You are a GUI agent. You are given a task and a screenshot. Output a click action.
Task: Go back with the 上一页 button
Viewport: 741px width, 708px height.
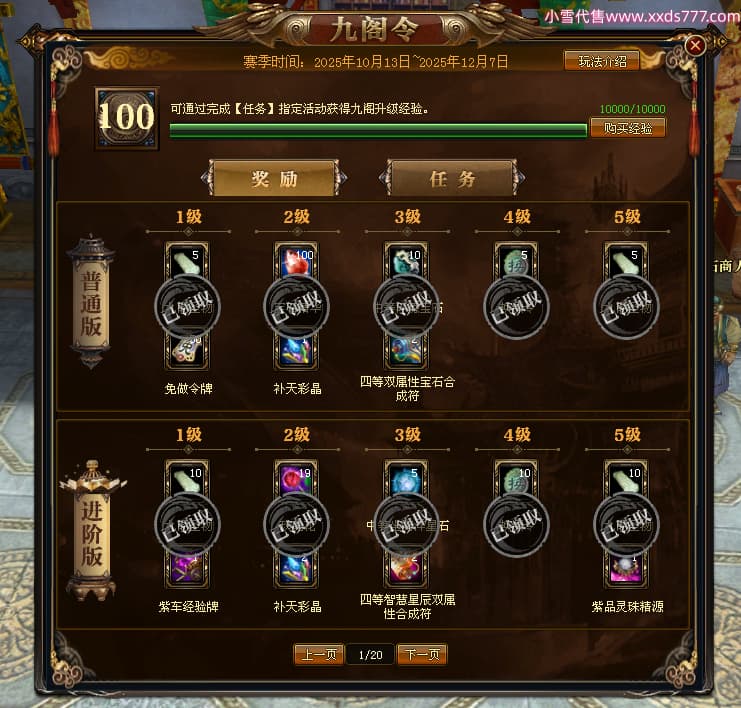319,655
